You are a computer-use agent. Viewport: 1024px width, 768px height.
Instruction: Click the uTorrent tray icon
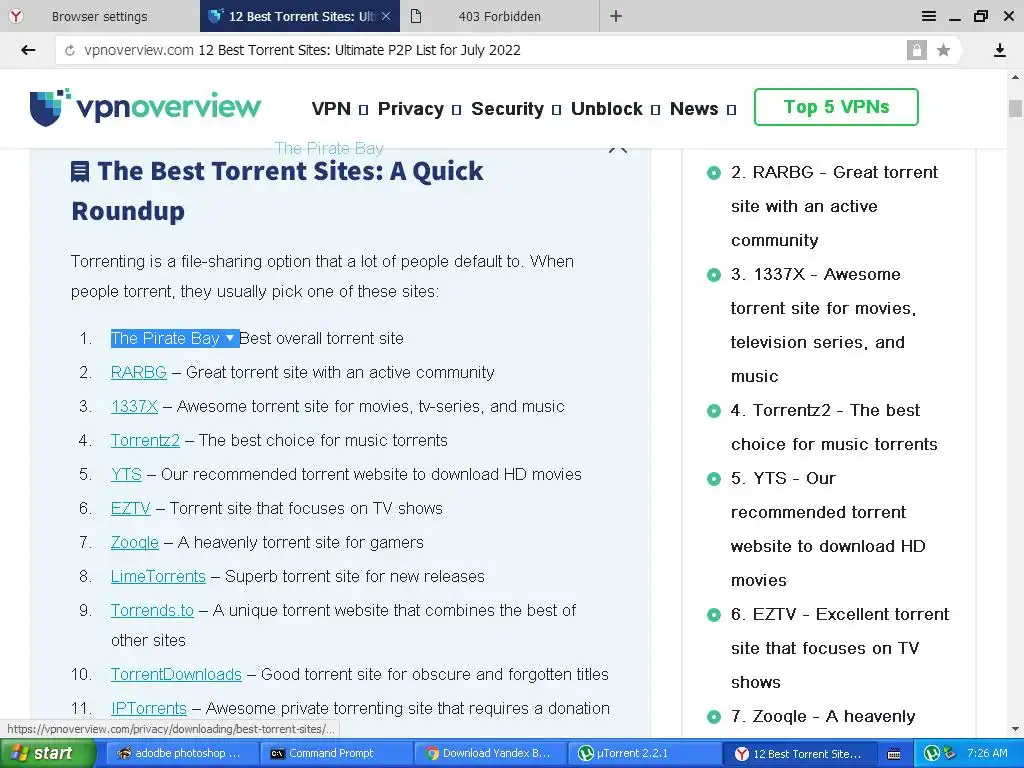coord(932,754)
